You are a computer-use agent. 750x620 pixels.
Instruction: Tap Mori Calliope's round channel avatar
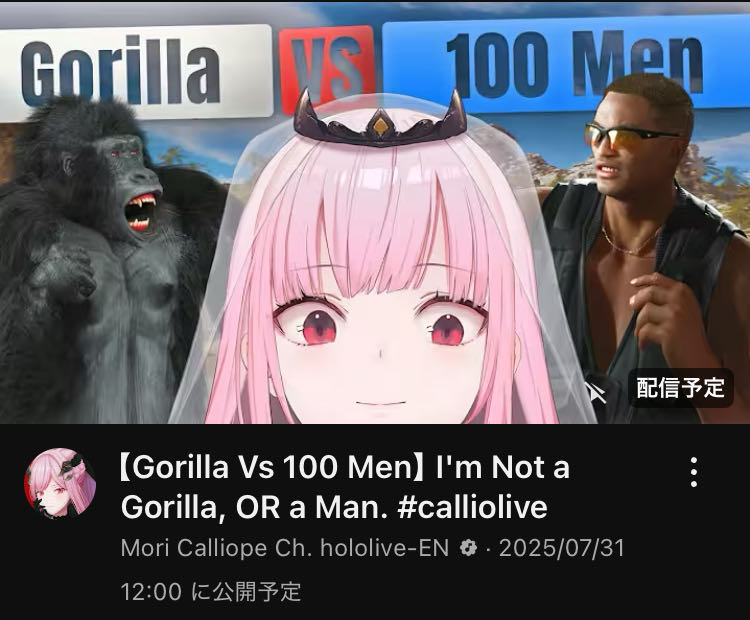60,484
